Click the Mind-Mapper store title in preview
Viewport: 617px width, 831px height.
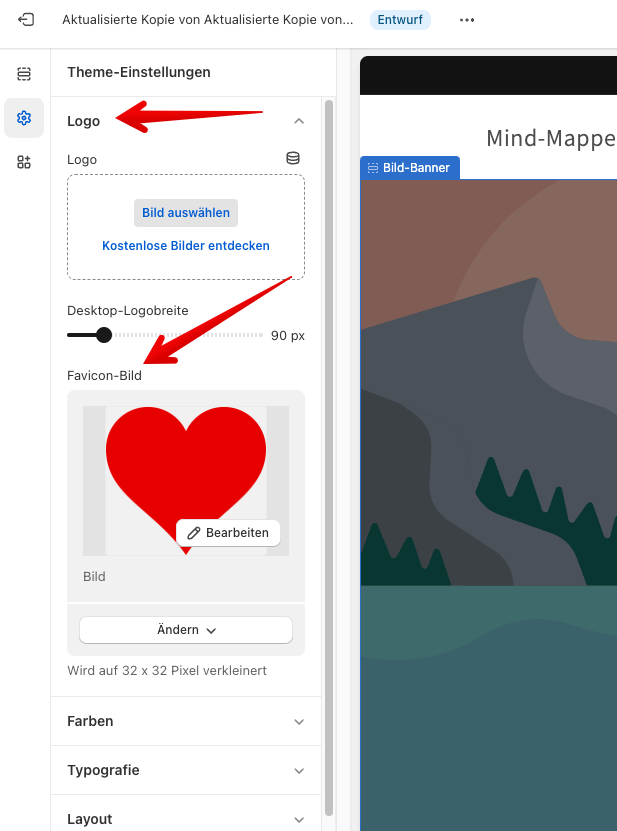tap(551, 138)
